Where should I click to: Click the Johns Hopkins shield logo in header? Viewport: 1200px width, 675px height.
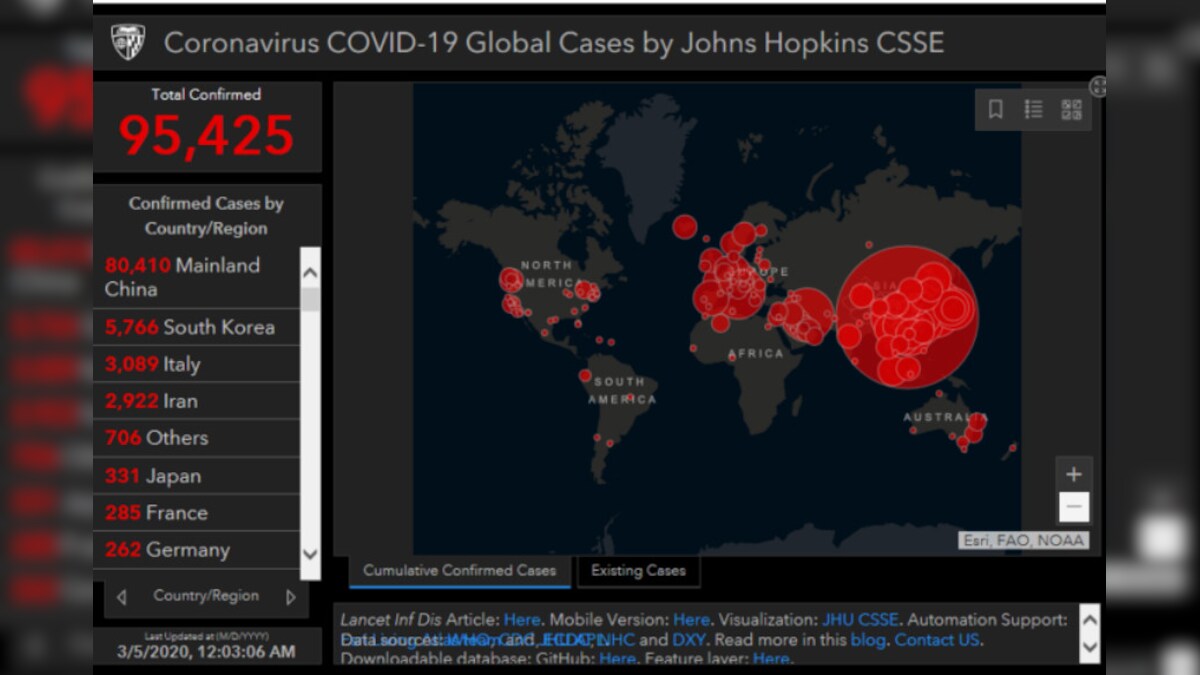129,42
